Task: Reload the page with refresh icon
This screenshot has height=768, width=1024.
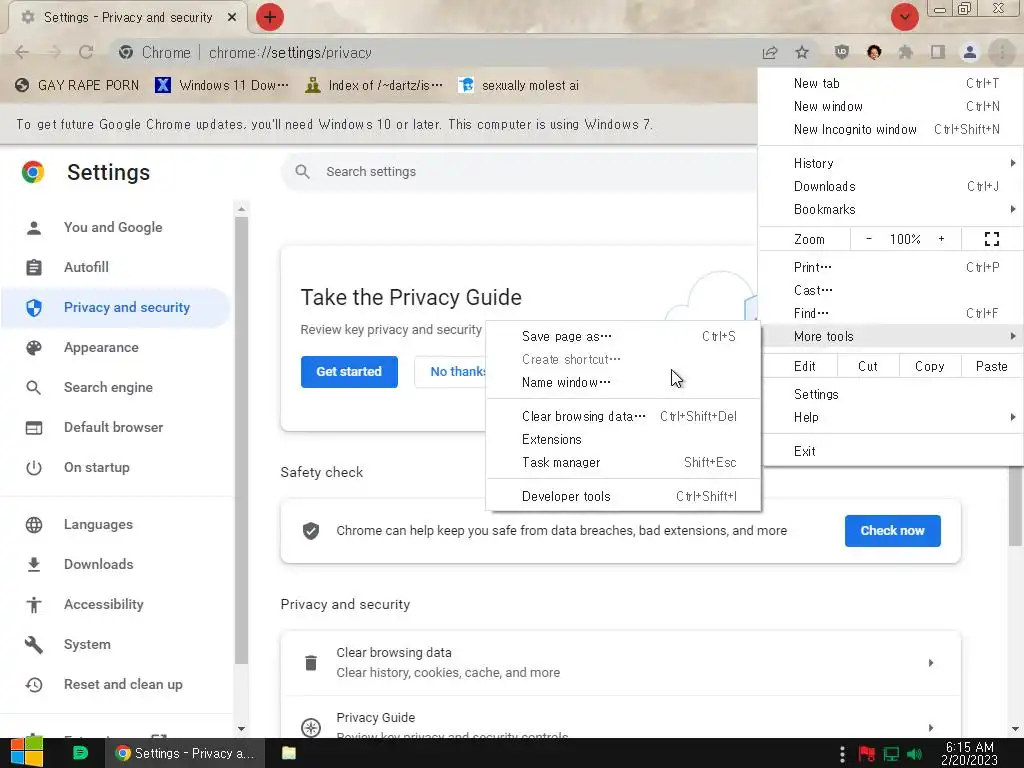Action: coord(86,52)
